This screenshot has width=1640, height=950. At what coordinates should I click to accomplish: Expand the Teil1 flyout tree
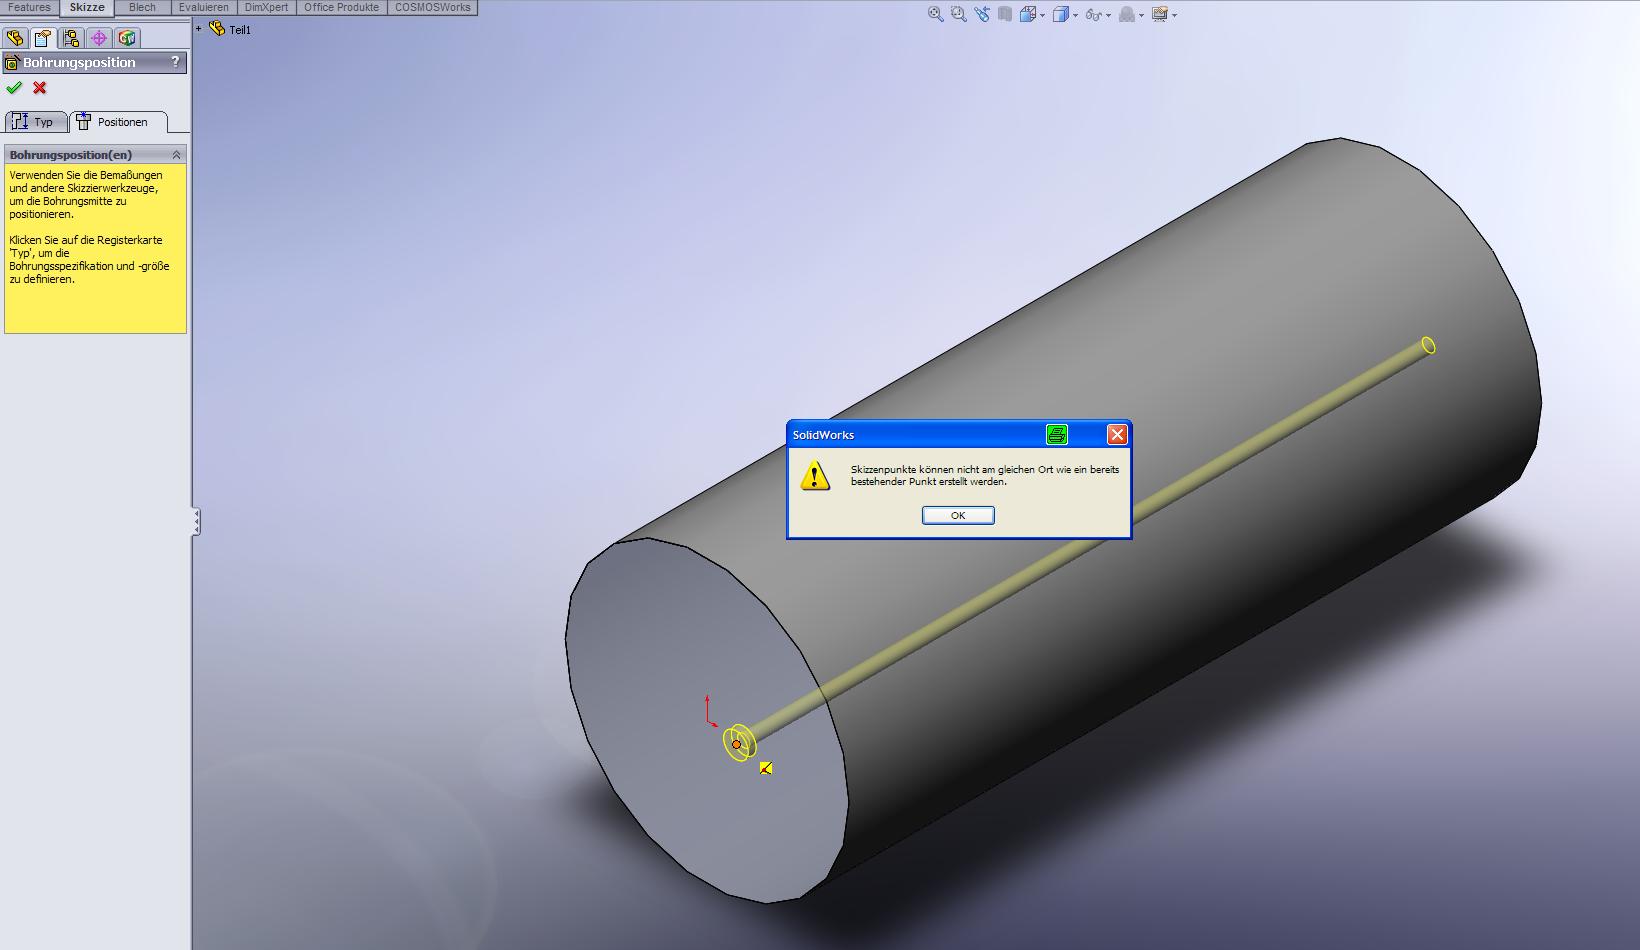point(199,29)
